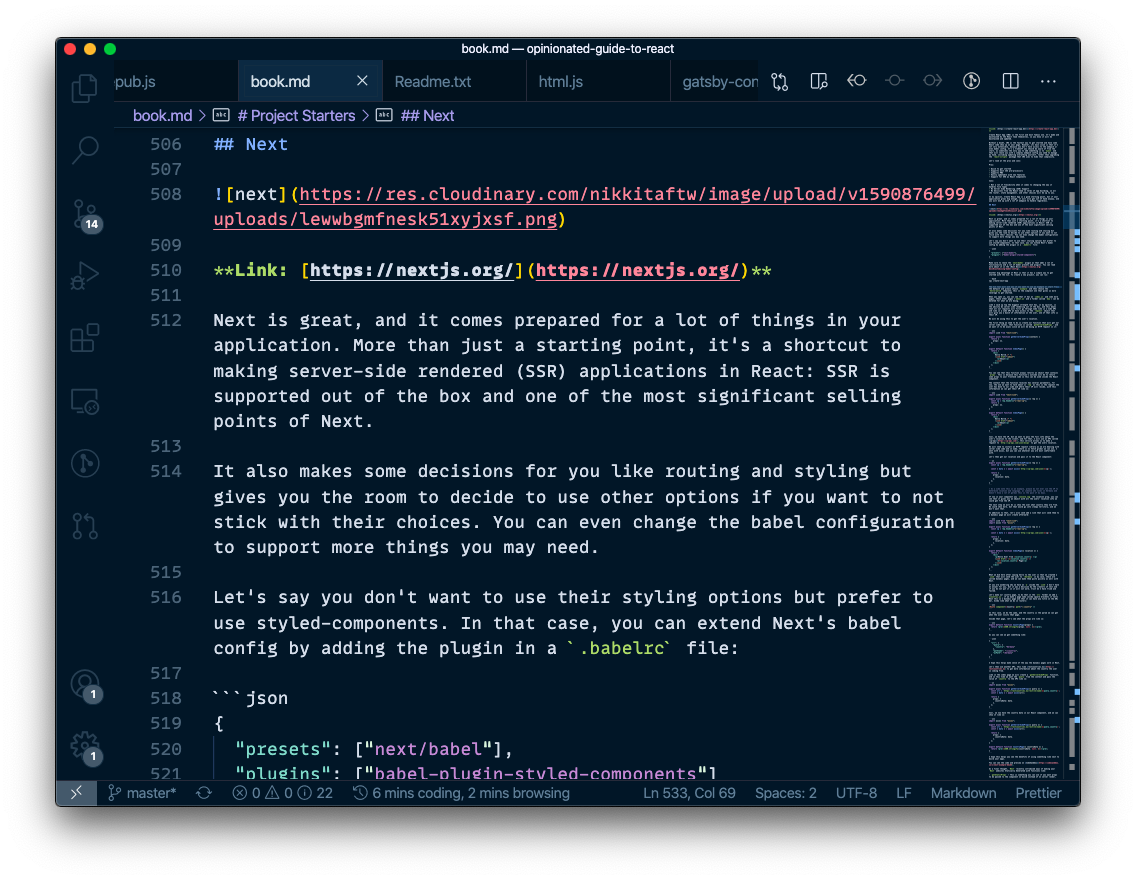Change indentation via 'Spaces: 2'
Image resolution: width=1136 pixels, height=880 pixels.
(x=785, y=793)
